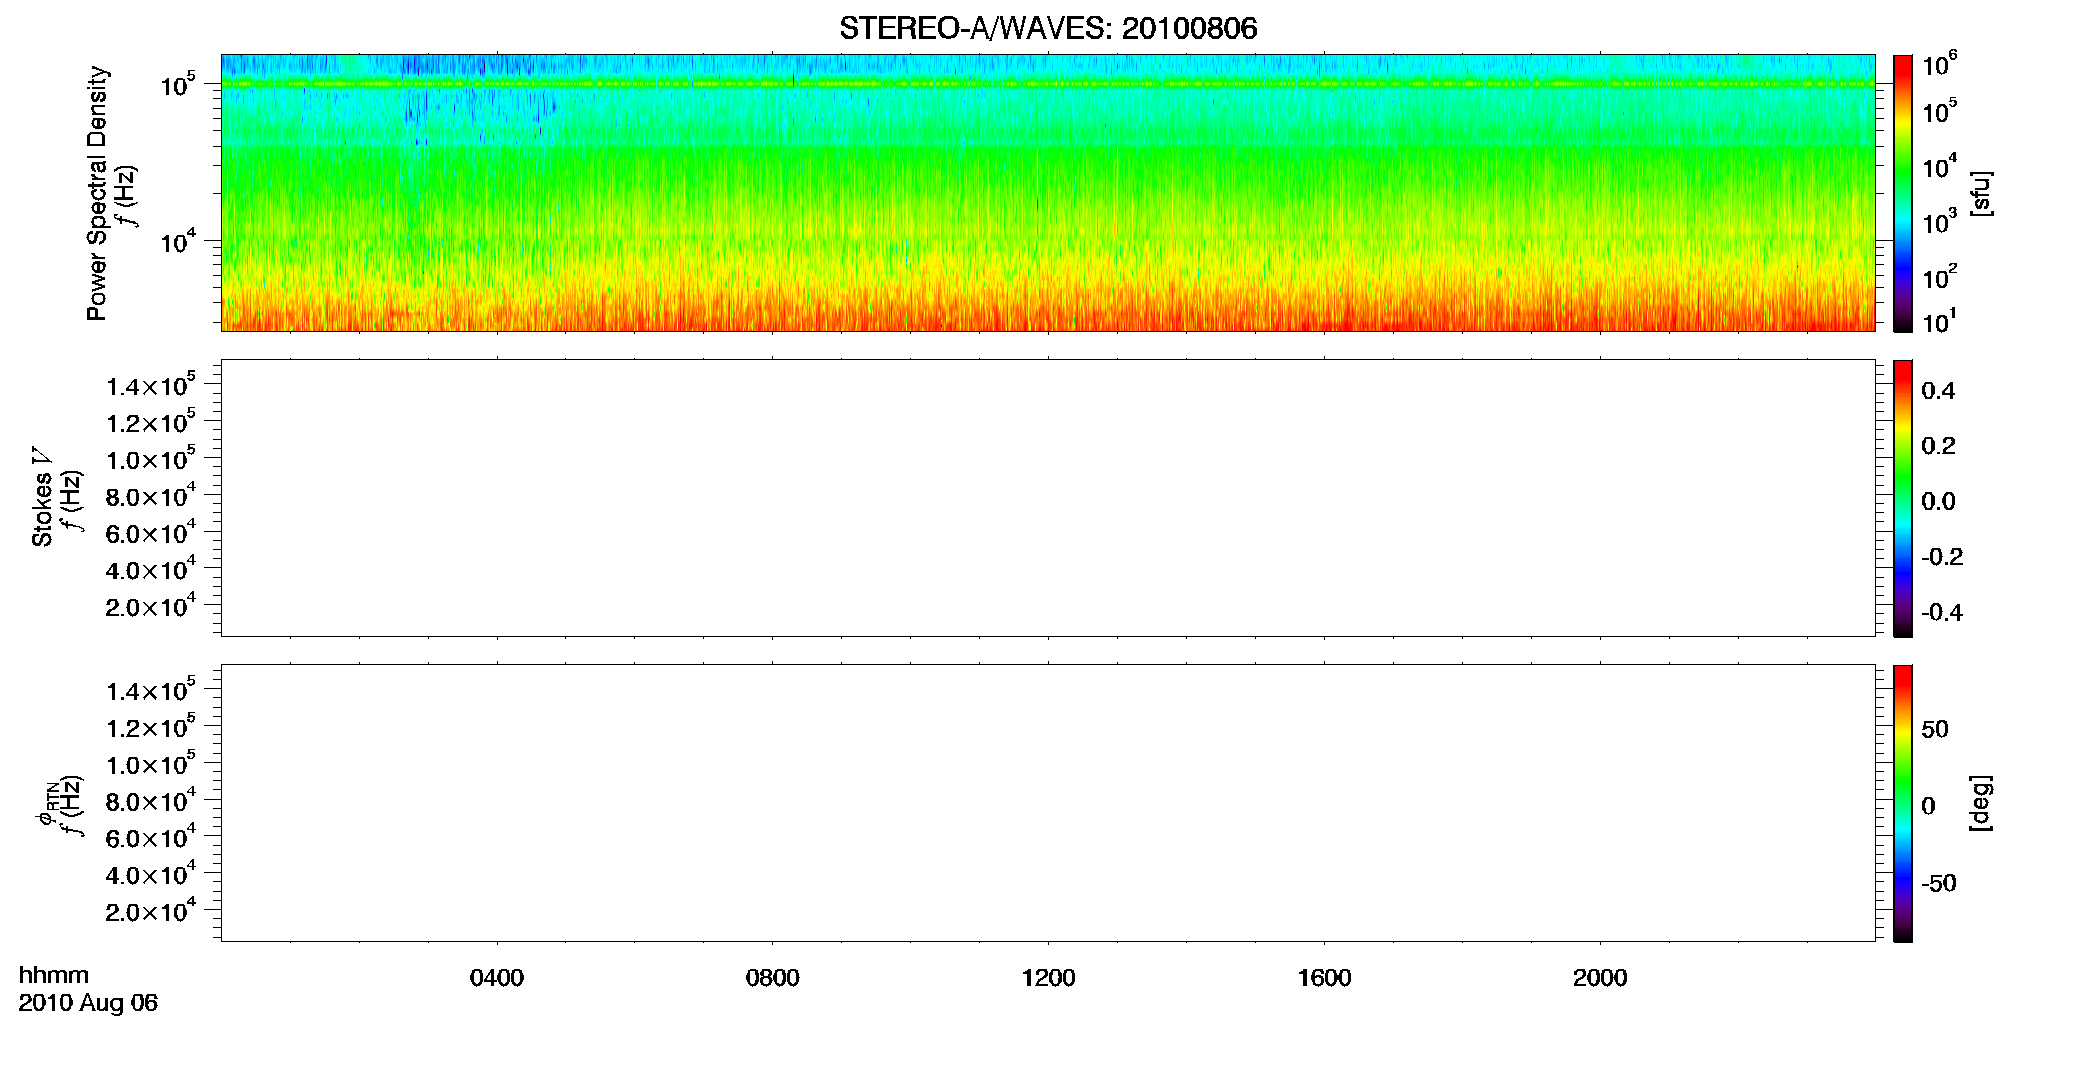Click the power spectral density color bar
This screenshot has width=2096, height=1080.
1903,193
